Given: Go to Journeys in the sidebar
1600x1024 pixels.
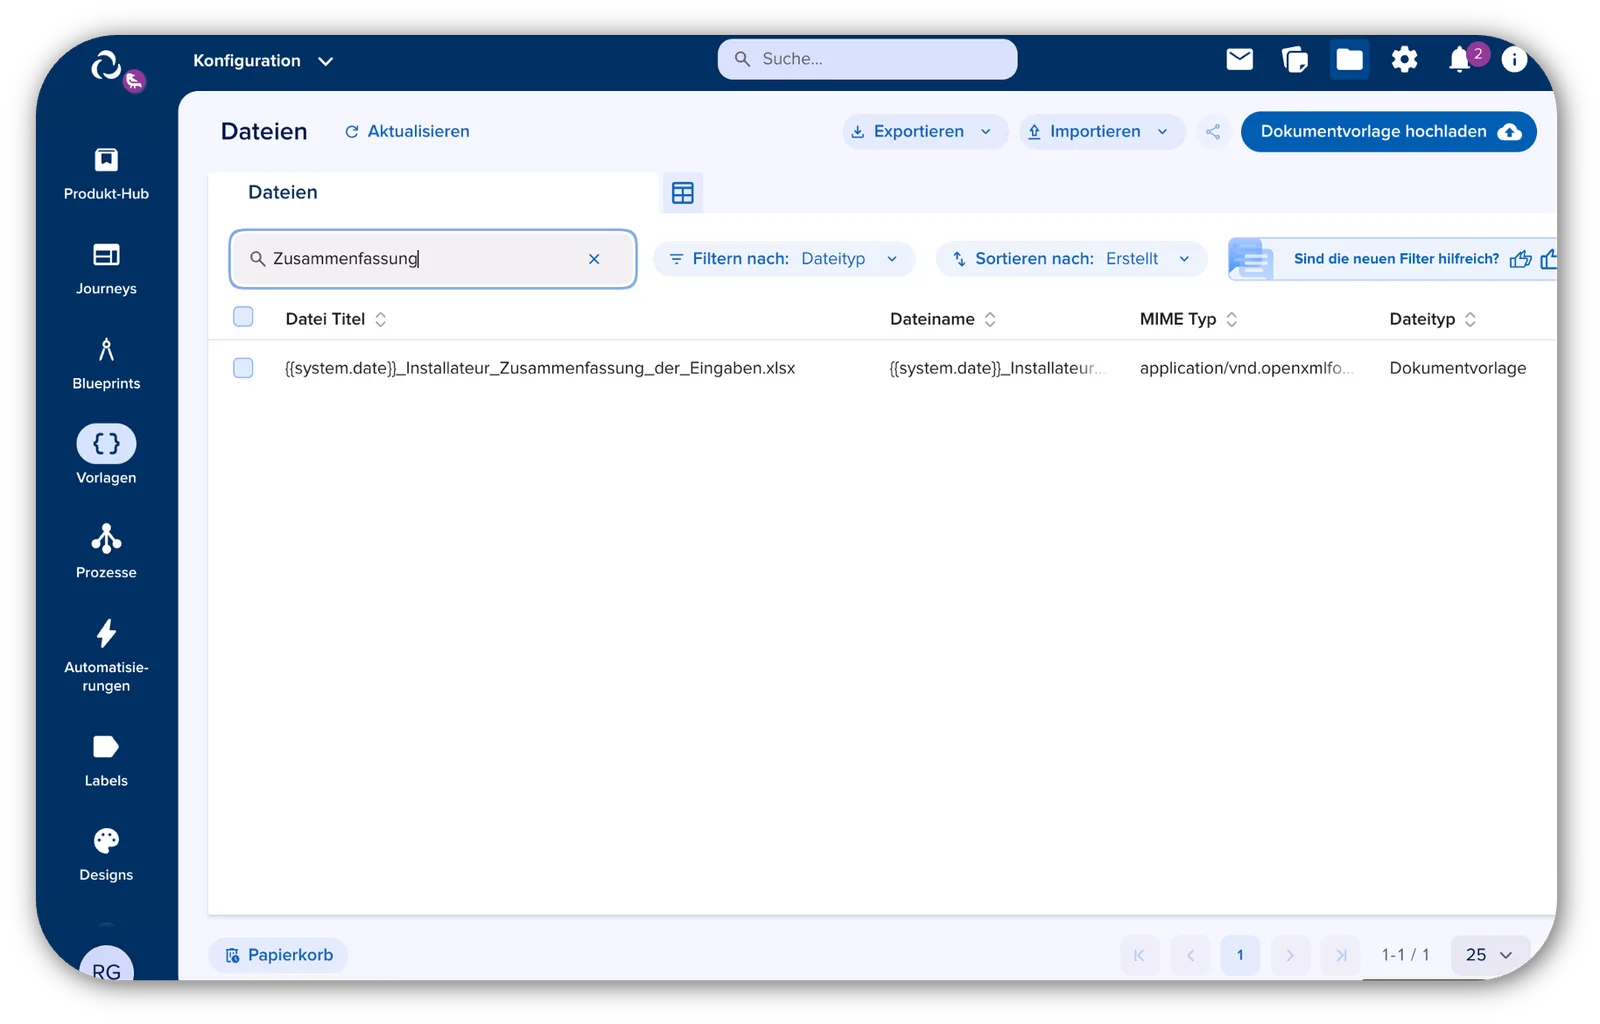Looking at the screenshot, I should pyautogui.click(x=106, y=269).
